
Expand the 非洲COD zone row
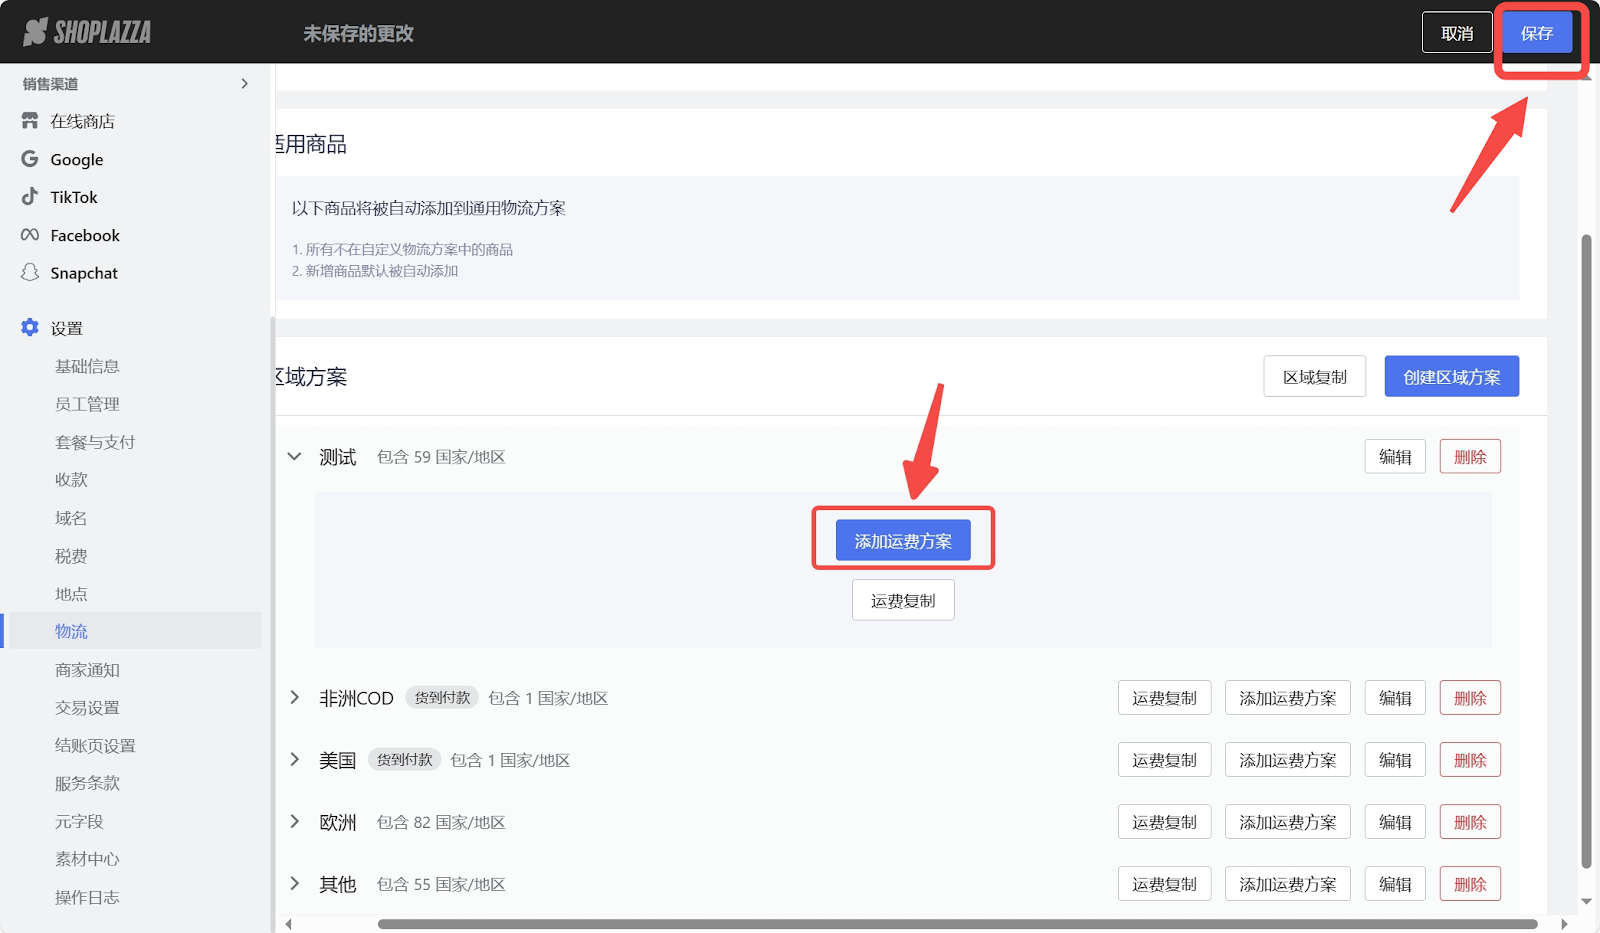pos(294,698)
